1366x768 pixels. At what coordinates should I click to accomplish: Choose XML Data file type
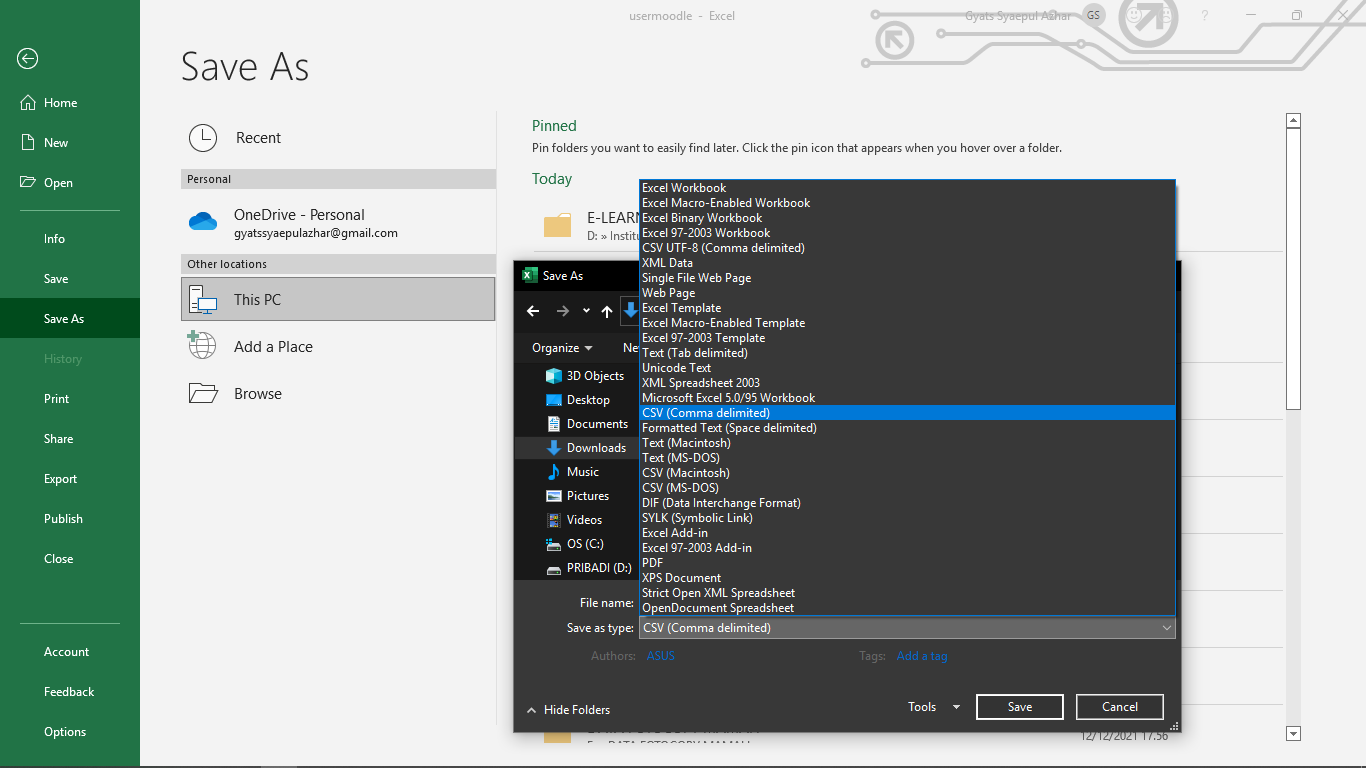(907, 263)
